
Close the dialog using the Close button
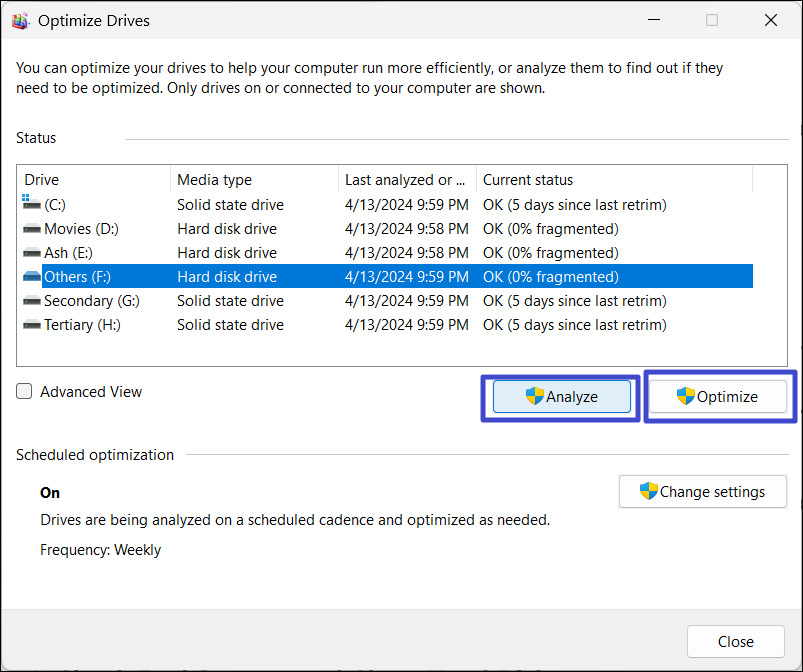[x=735, y=641]
